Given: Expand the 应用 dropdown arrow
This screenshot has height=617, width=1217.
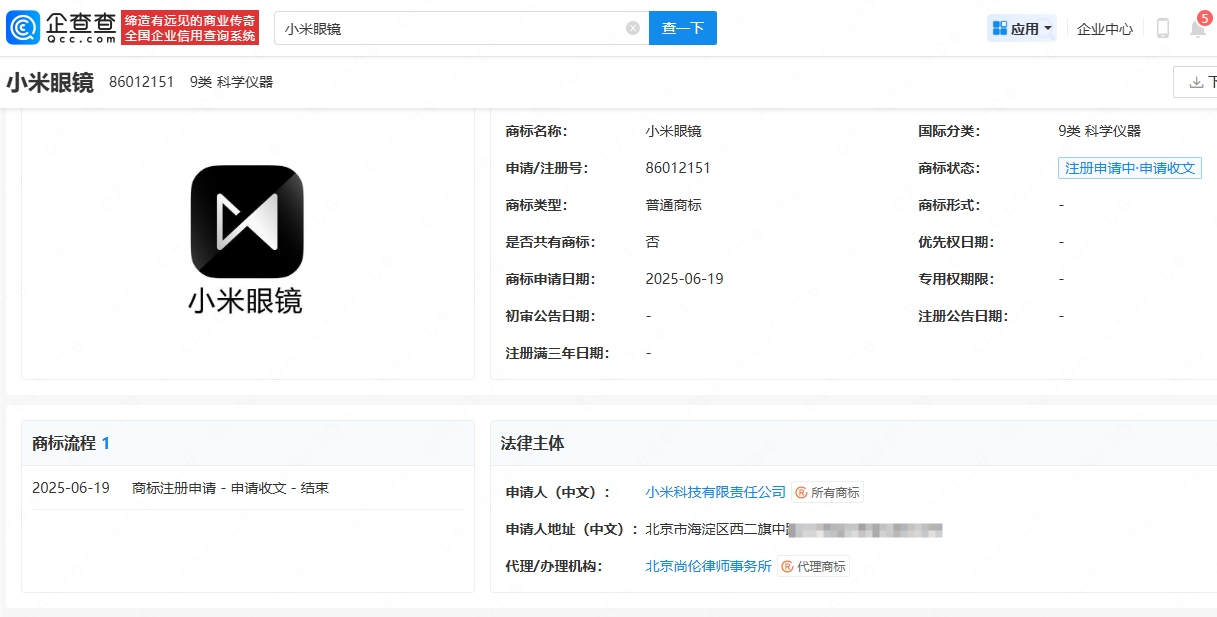Looking at the screenshot, I should coord(1048,28).
